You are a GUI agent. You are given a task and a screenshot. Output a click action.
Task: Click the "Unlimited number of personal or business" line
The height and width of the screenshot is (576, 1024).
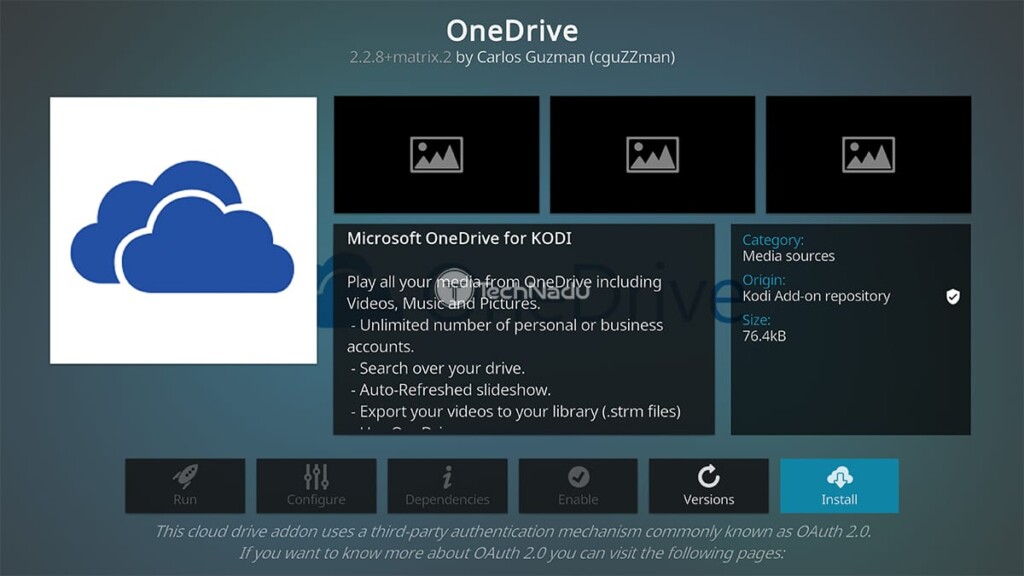coord(507,325)
